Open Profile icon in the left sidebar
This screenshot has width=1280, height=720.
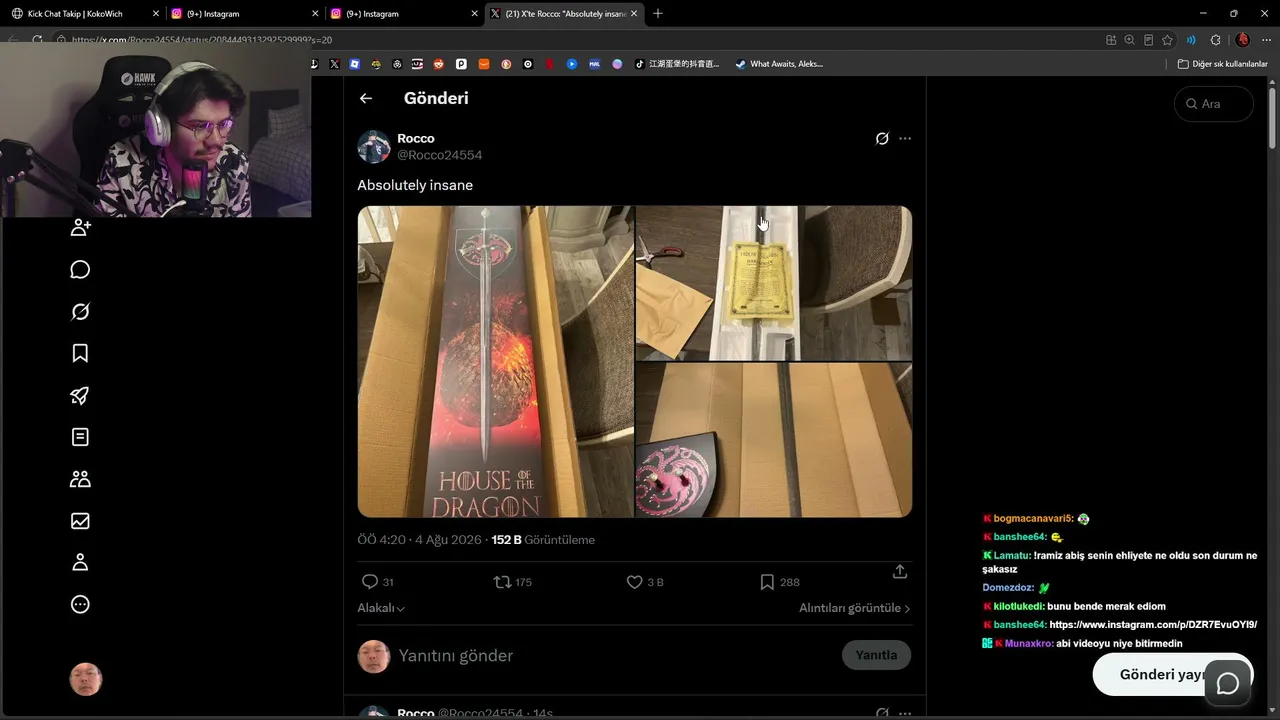[x=81, y=562]
